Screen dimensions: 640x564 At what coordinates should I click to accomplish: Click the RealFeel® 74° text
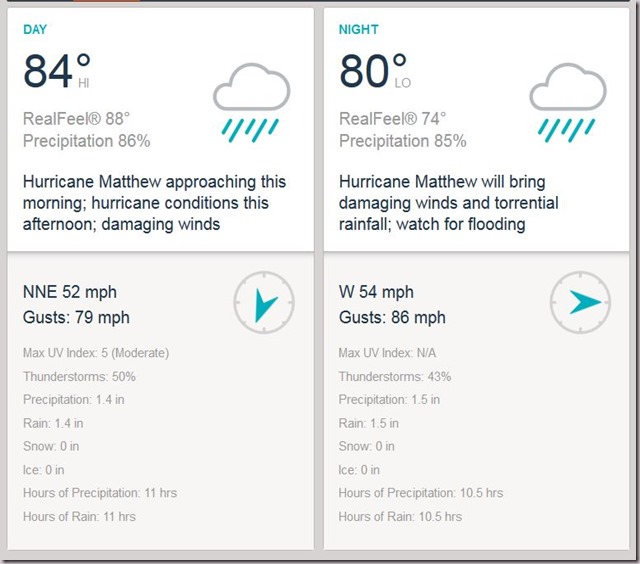393,119
